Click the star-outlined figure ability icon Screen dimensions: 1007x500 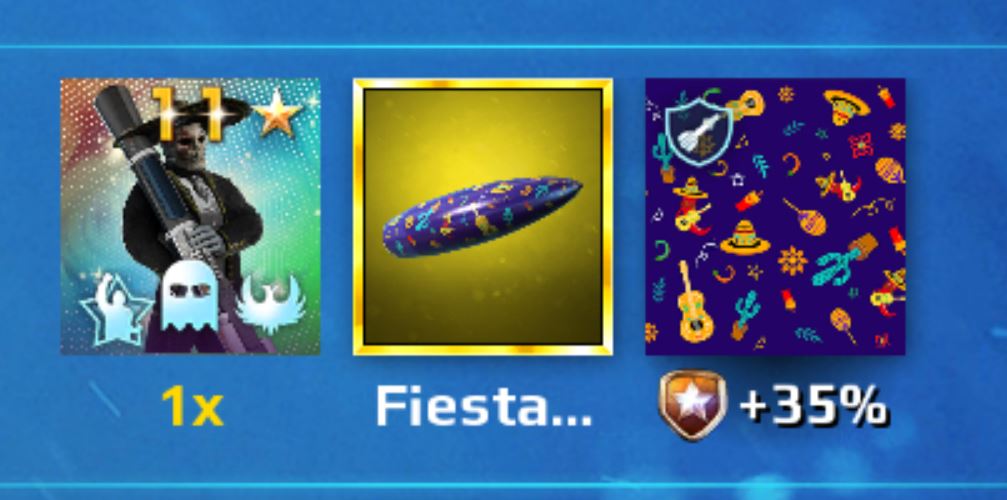pos(116,308)
